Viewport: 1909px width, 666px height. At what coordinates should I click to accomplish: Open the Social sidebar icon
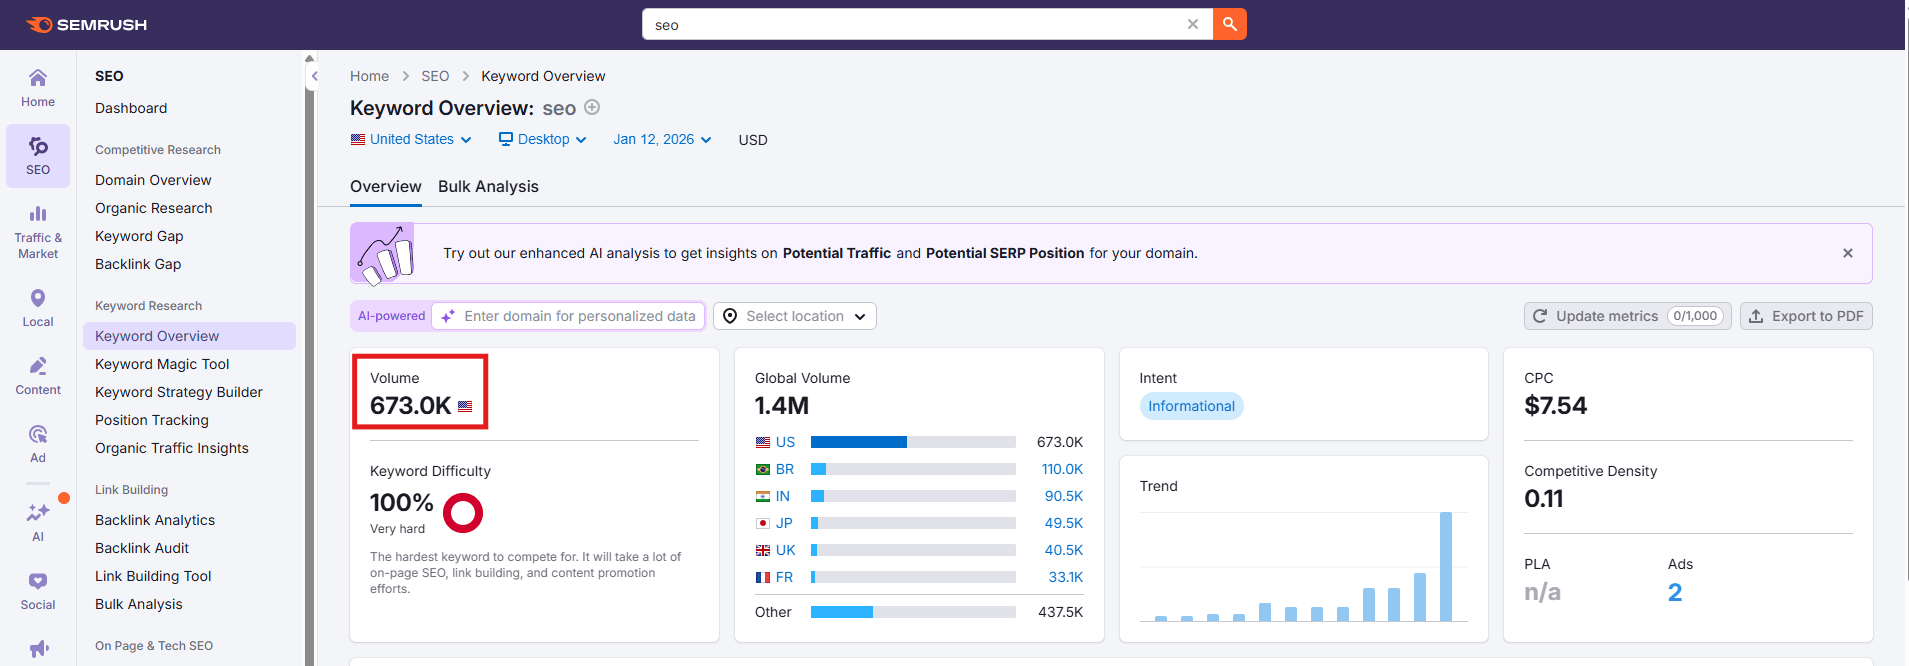38,591
